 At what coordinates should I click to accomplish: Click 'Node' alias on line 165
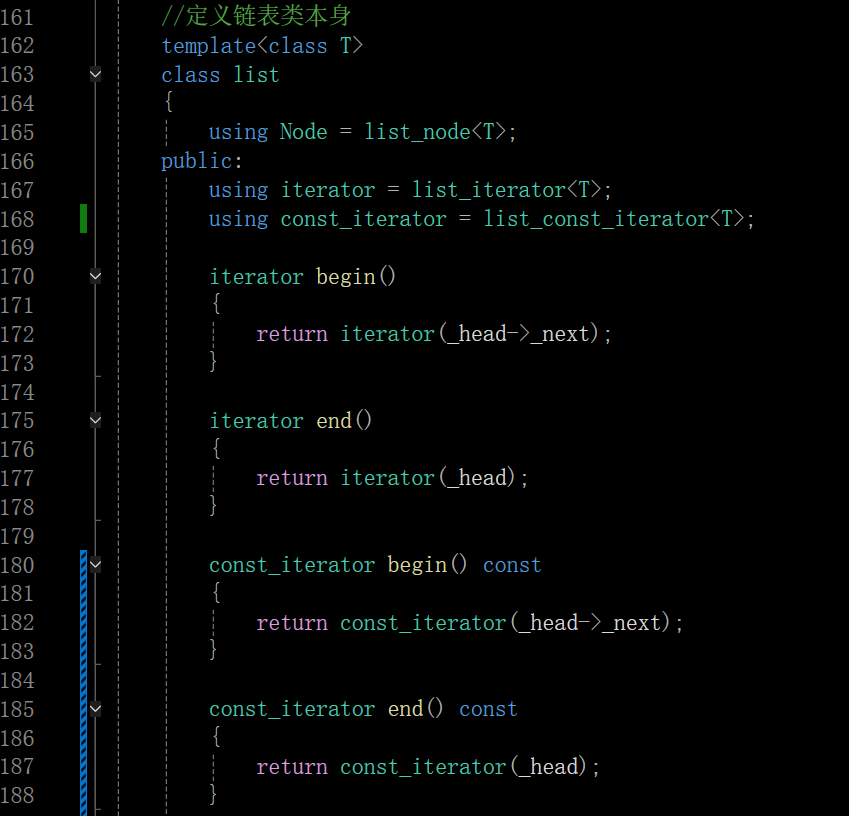(x=304, y=132)
